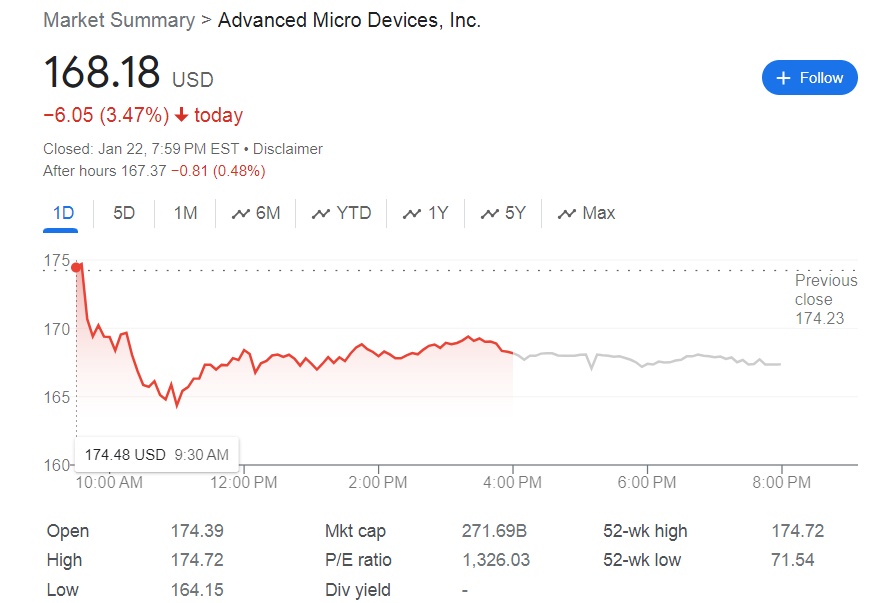Click the red down arrow icon
Viewport: 895px width, 603px height.
181,115
